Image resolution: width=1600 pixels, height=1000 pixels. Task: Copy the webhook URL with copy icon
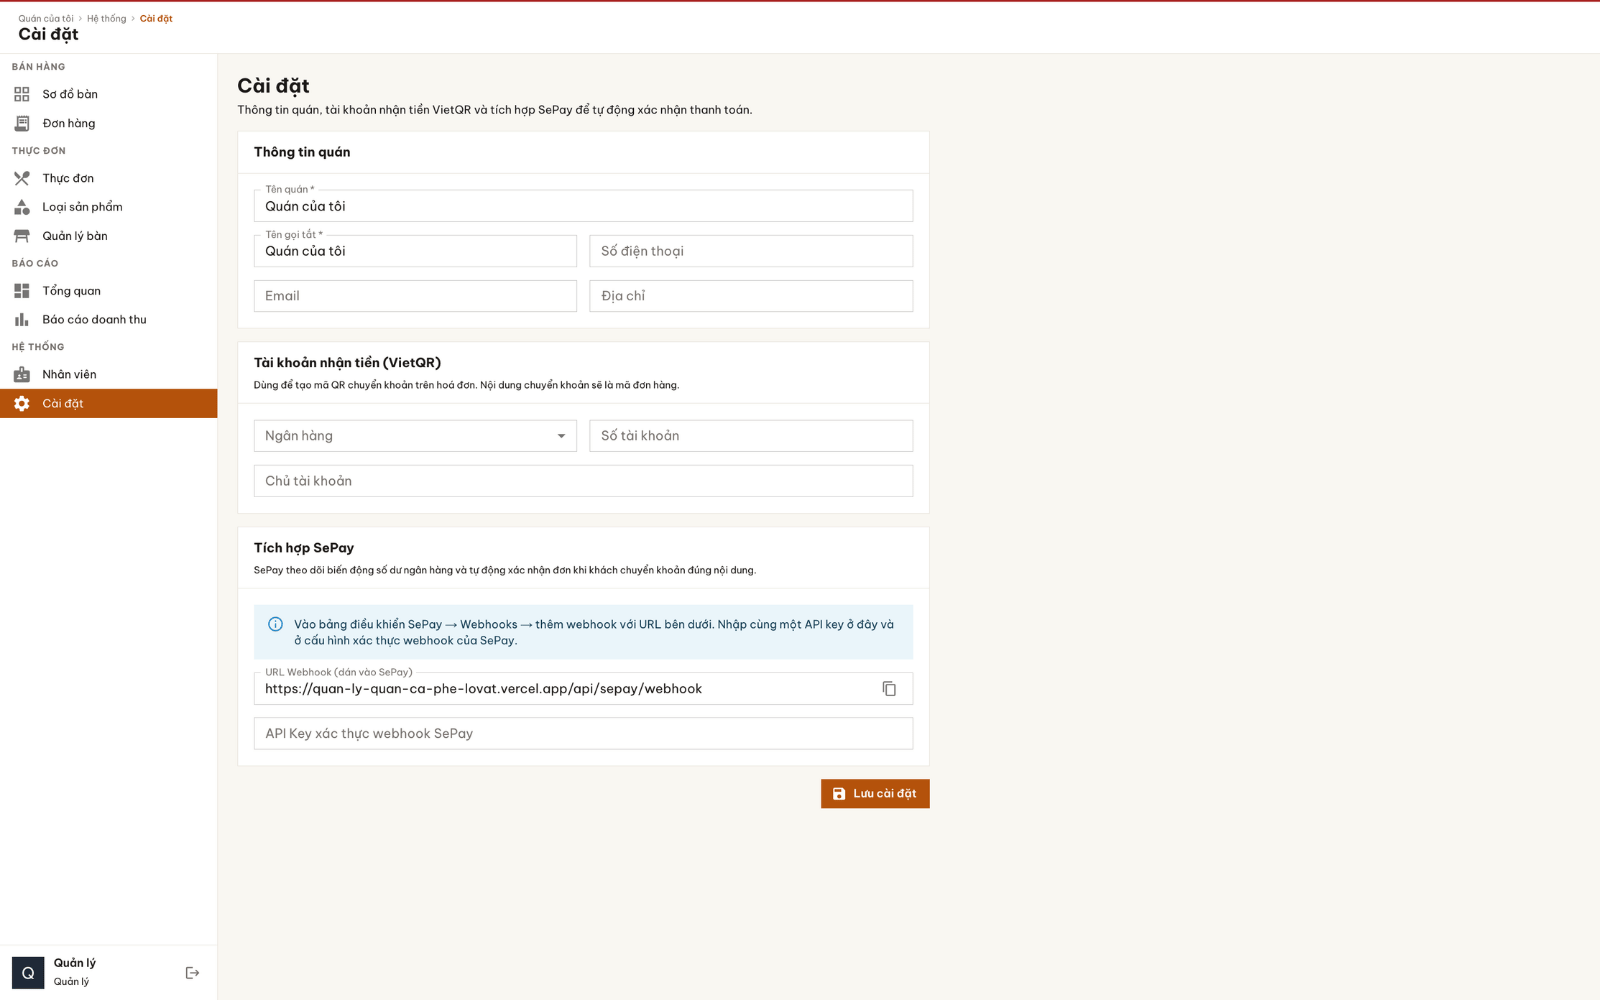pyautogui.click(x=889, y=689)
